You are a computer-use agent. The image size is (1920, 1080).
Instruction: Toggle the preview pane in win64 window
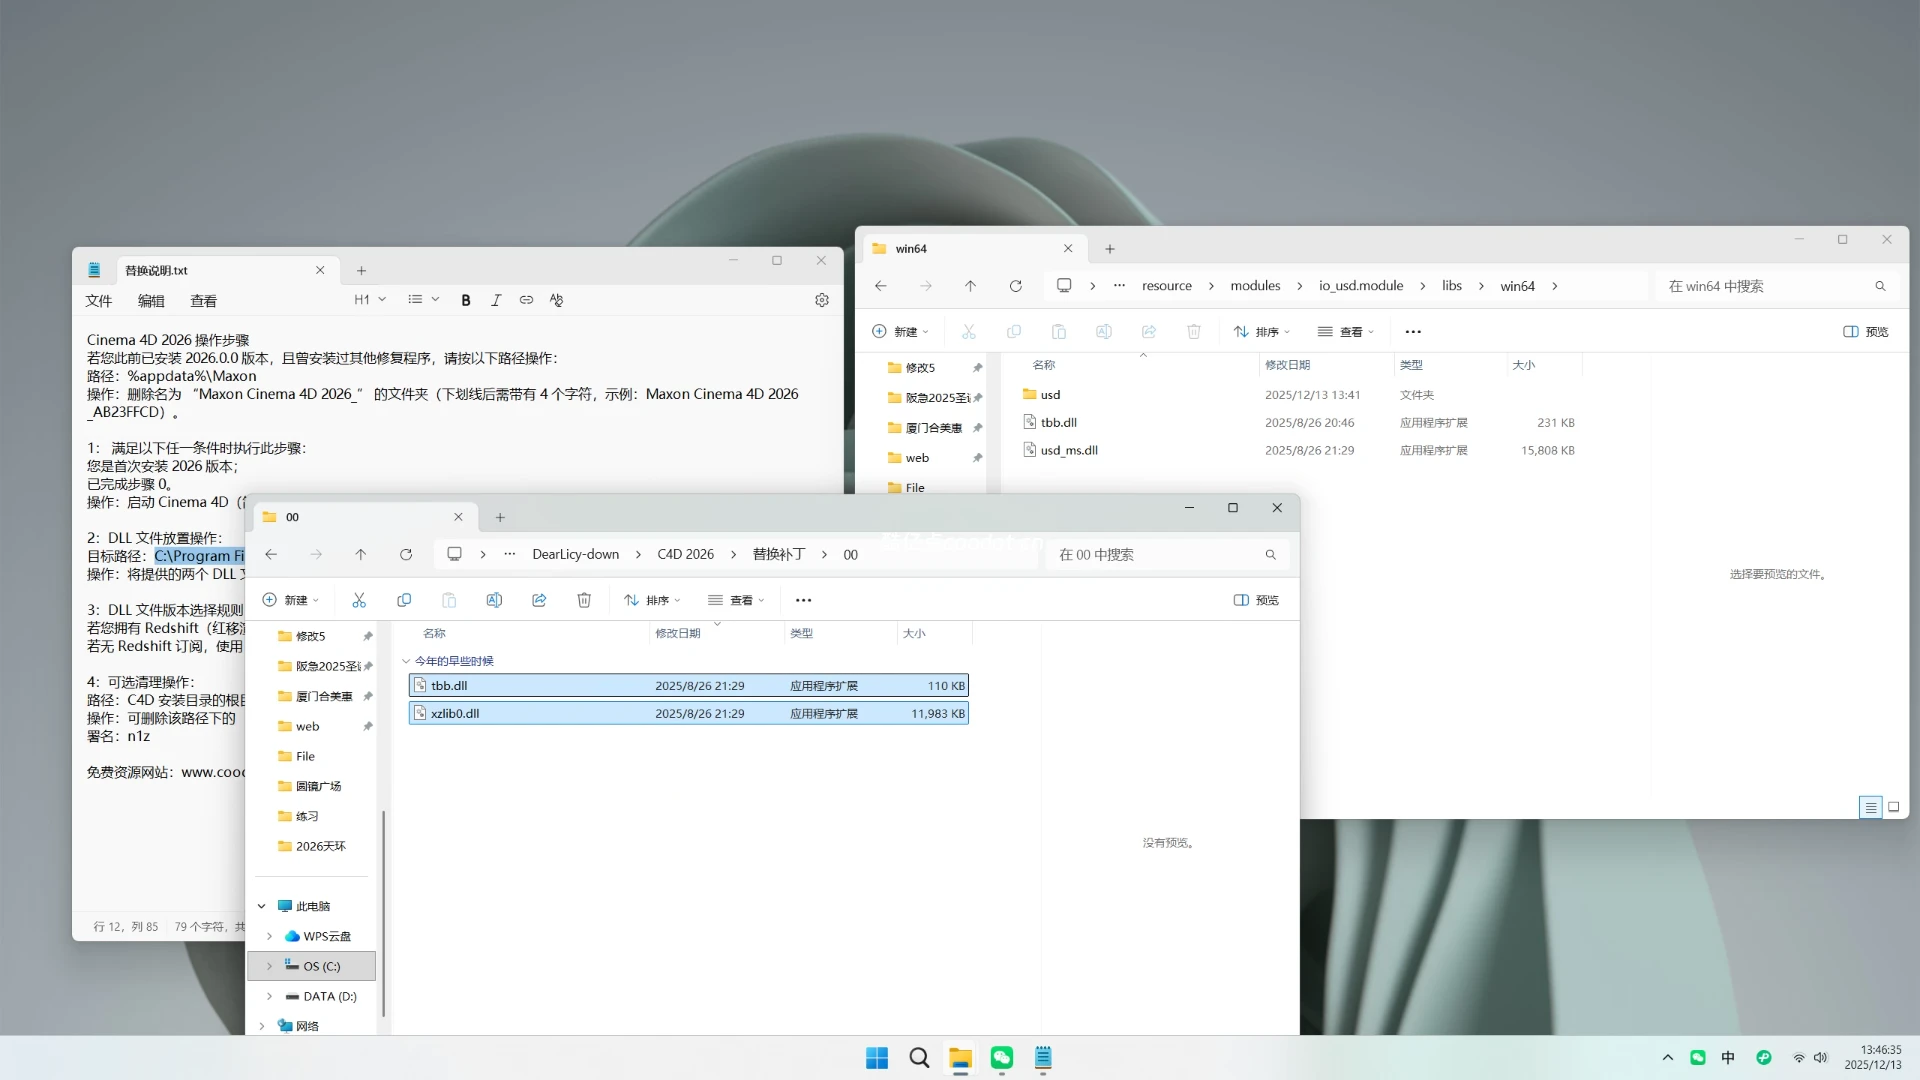(x=1864, y=331)
